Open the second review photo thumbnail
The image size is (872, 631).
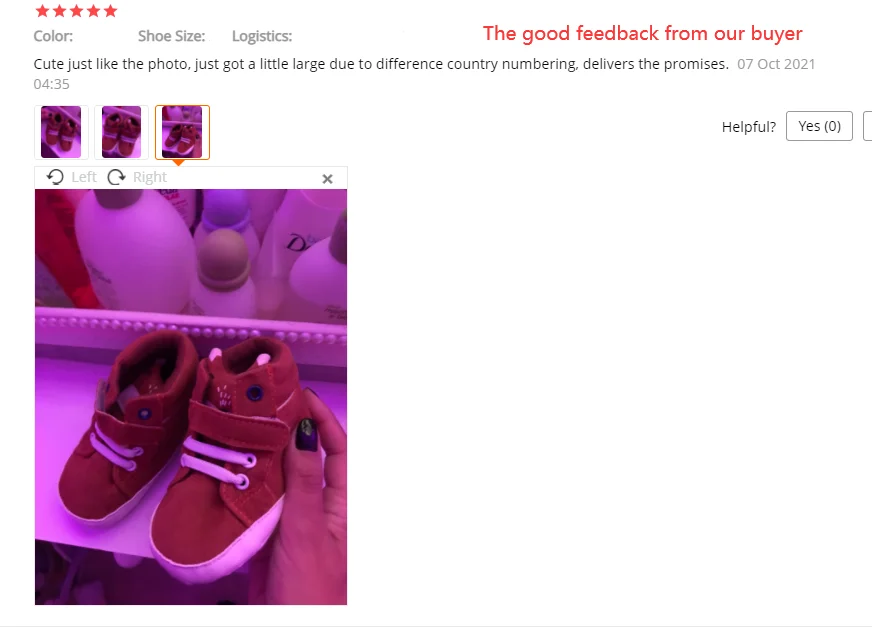pos(121,132)
